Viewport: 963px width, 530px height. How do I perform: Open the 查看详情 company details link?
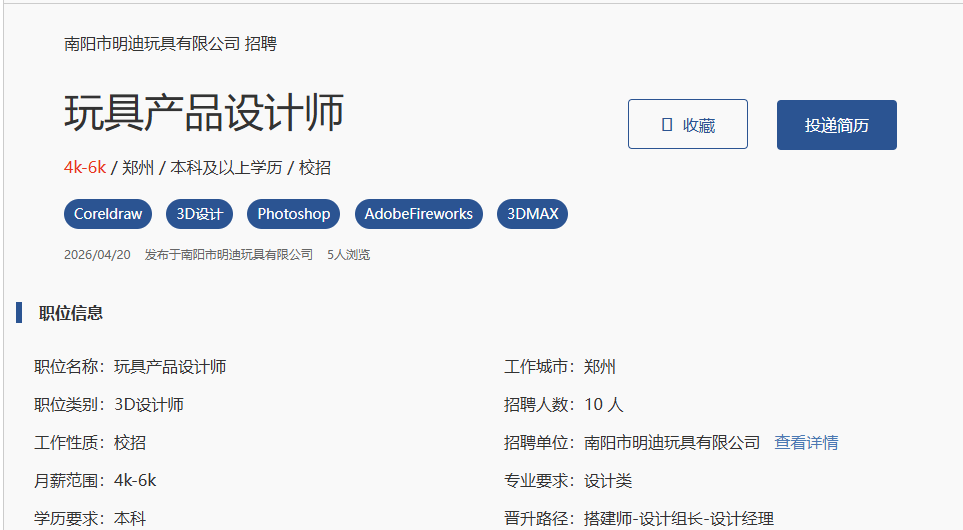(x=806, y=442)
